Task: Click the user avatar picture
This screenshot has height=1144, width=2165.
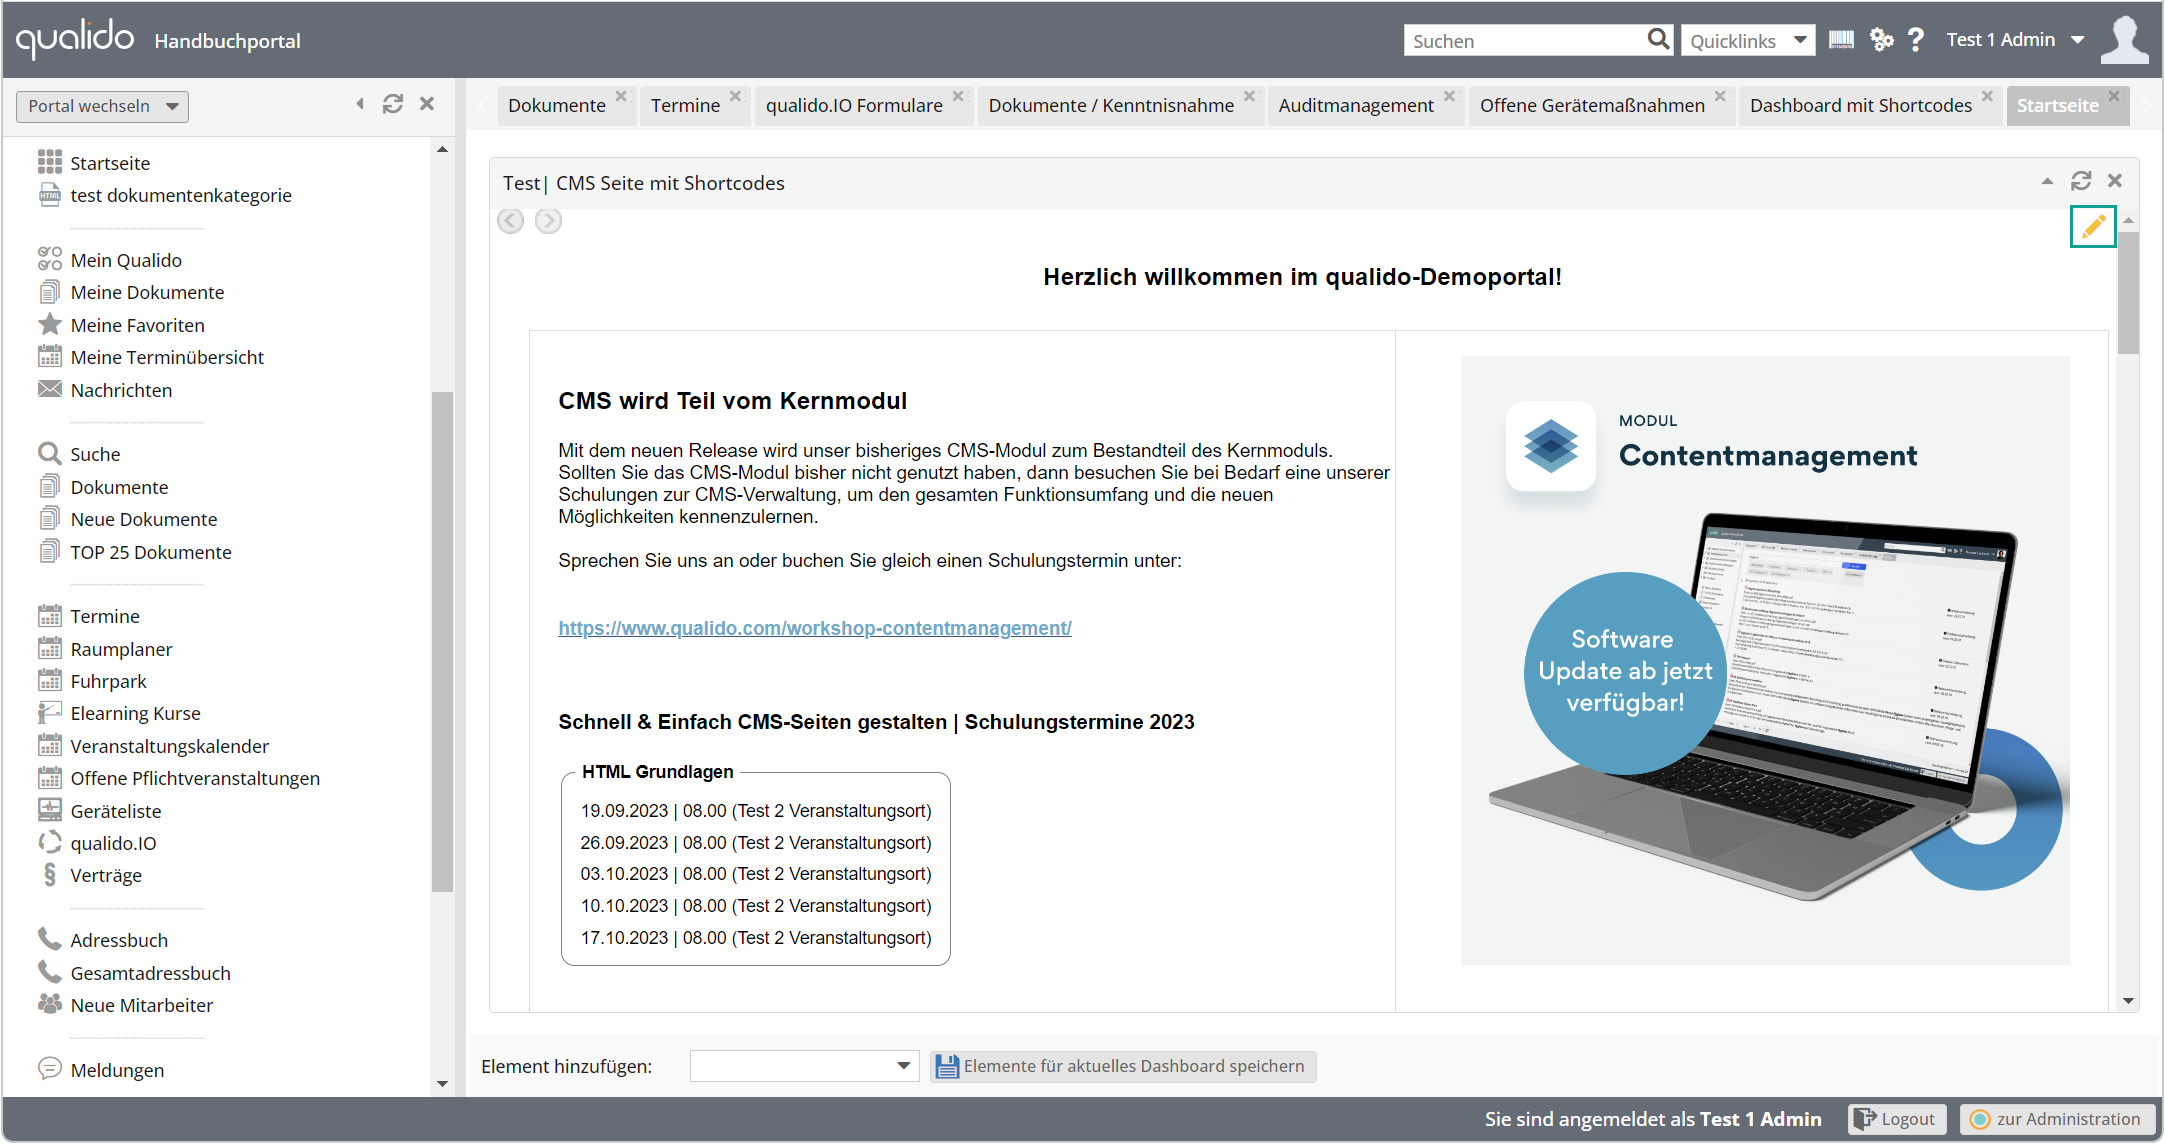Action: pos(2125,39)
